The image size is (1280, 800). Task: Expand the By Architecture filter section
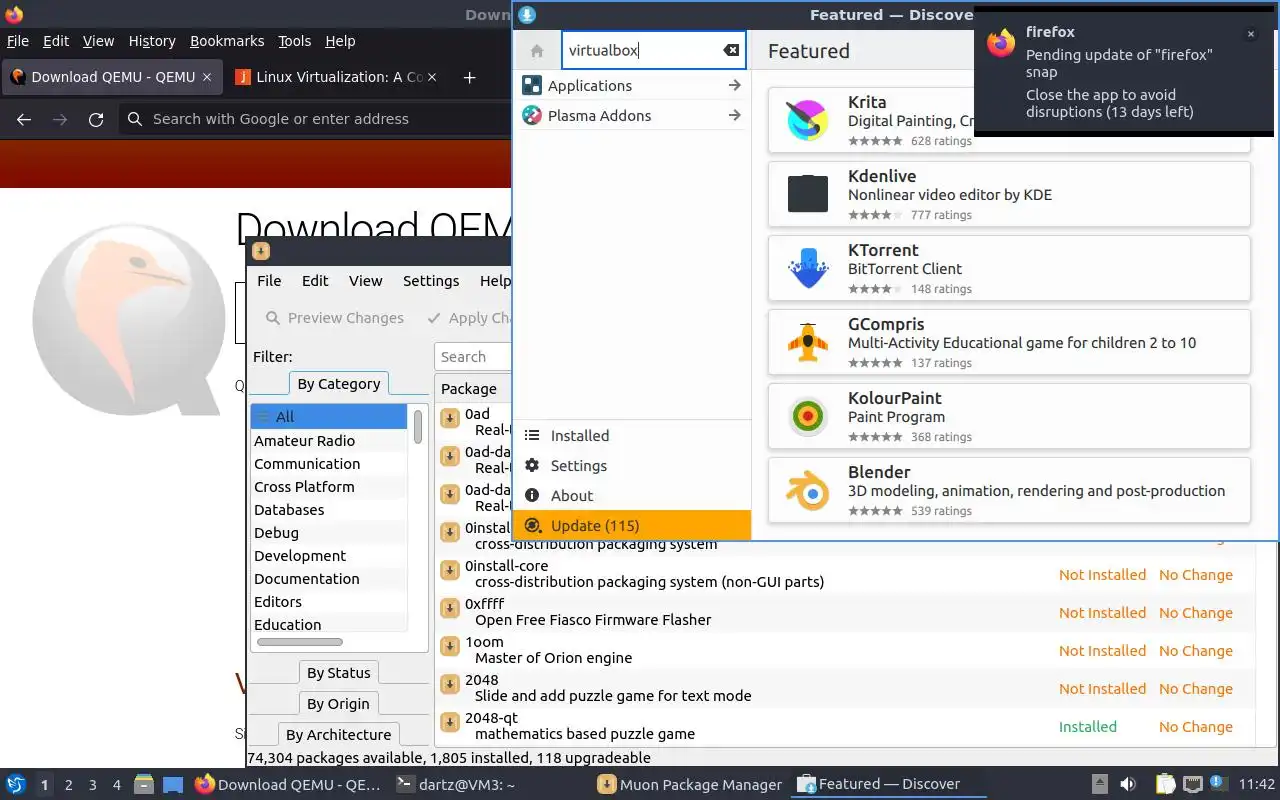coord(338,735)
